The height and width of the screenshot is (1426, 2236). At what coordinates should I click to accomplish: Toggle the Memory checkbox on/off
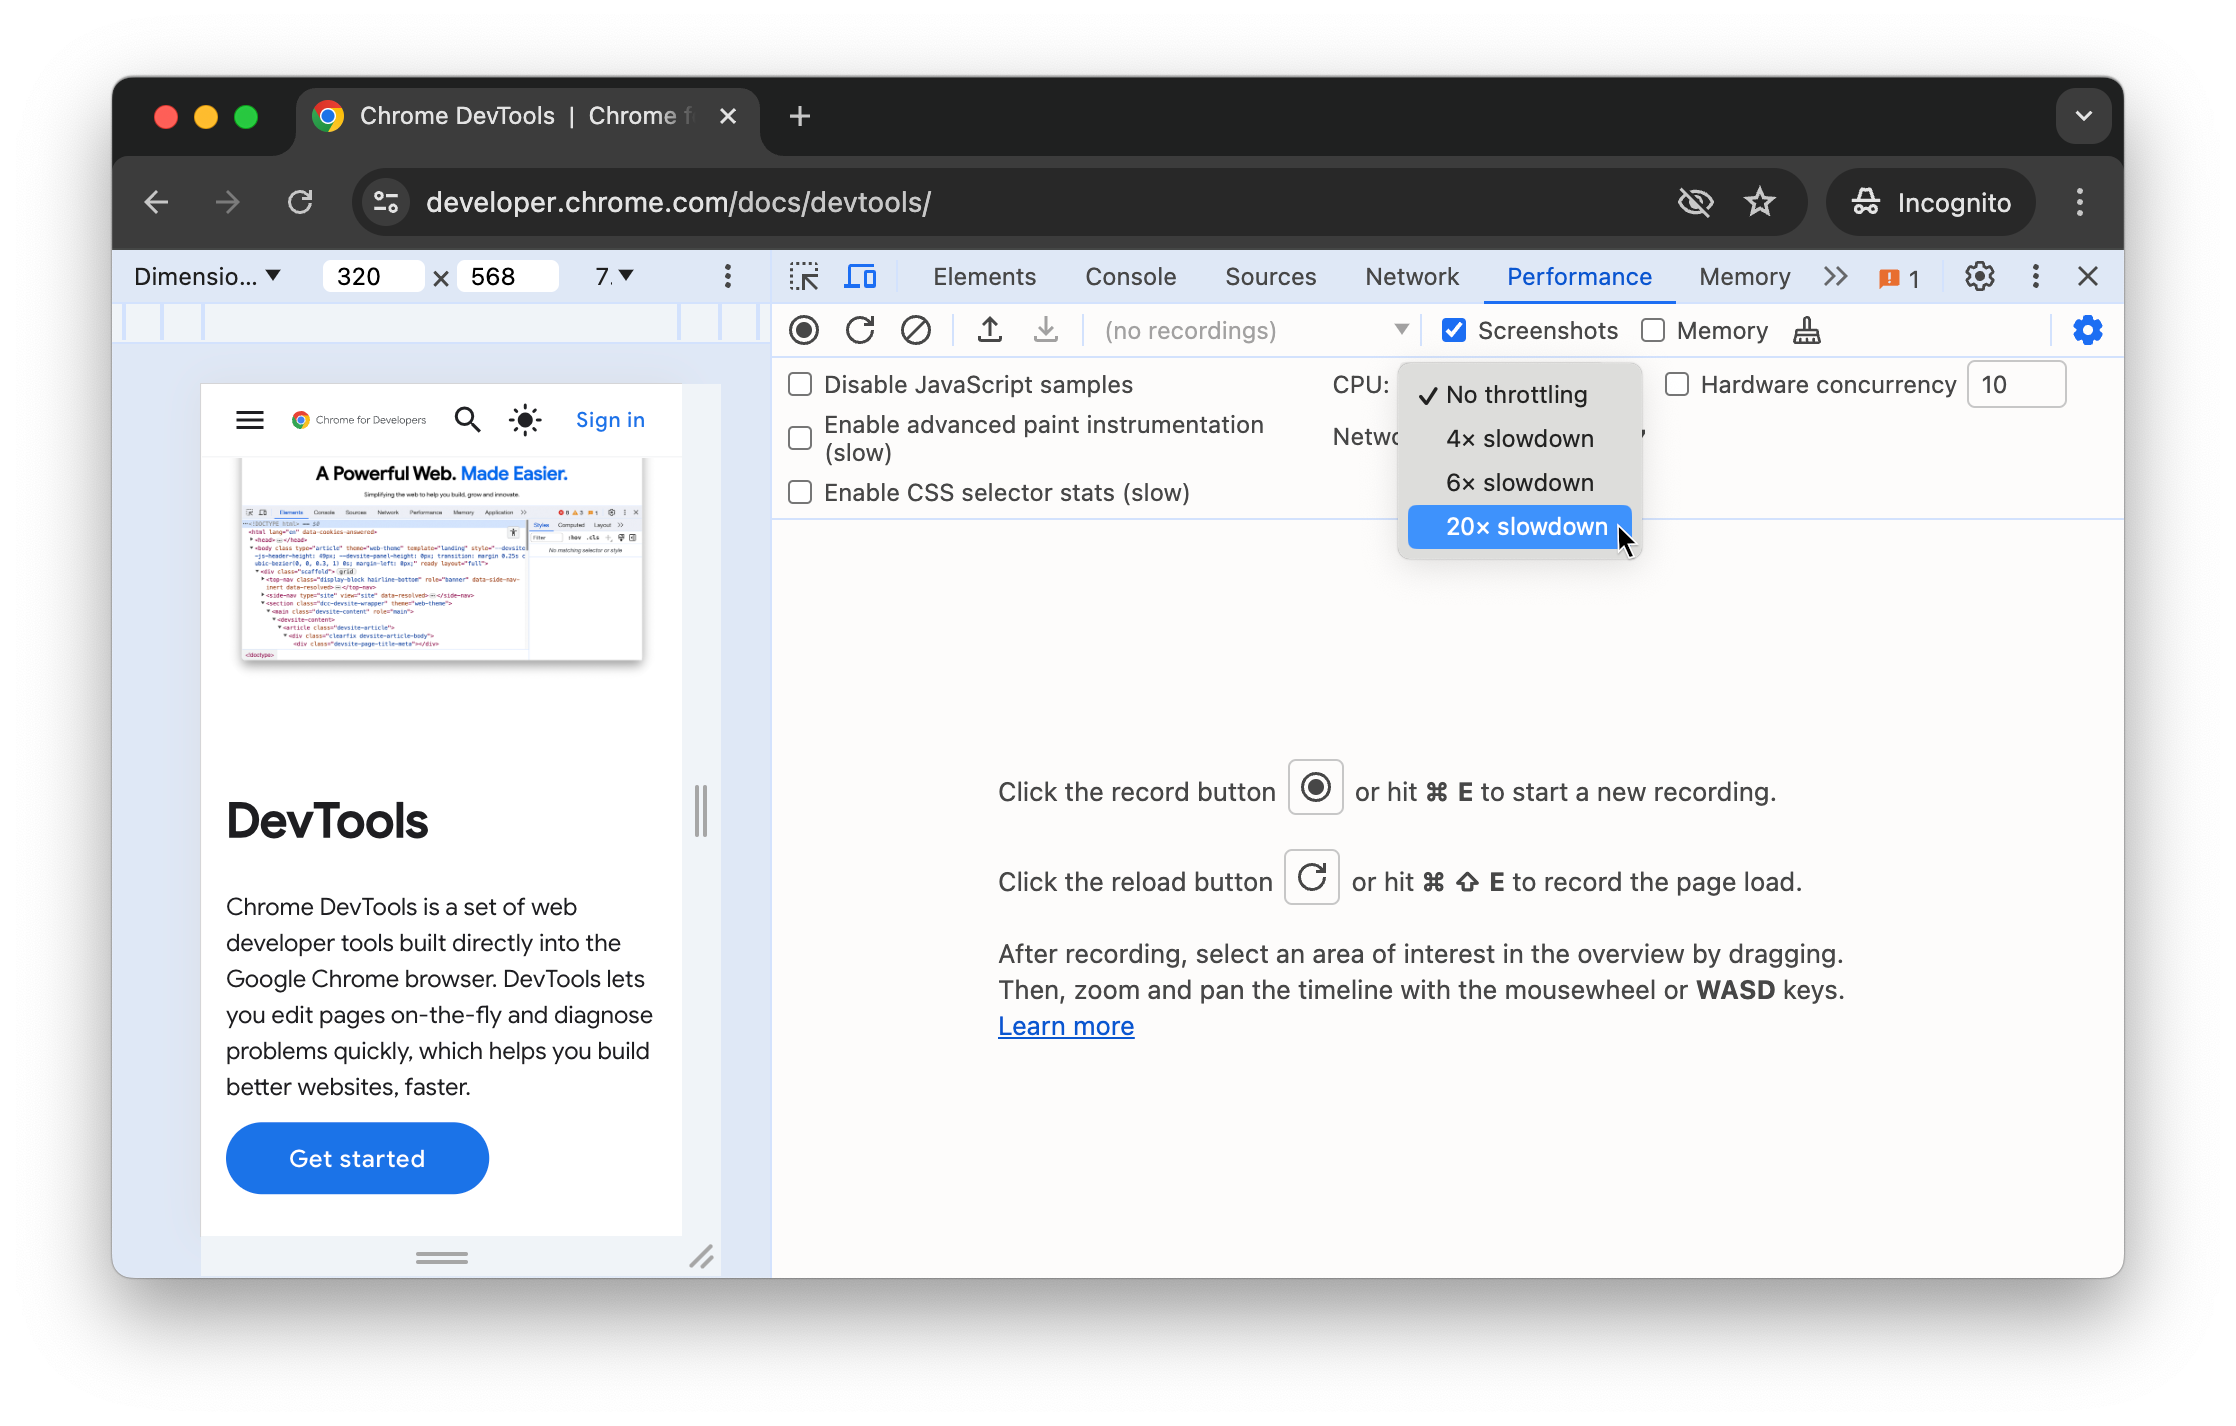(1653, 329)
